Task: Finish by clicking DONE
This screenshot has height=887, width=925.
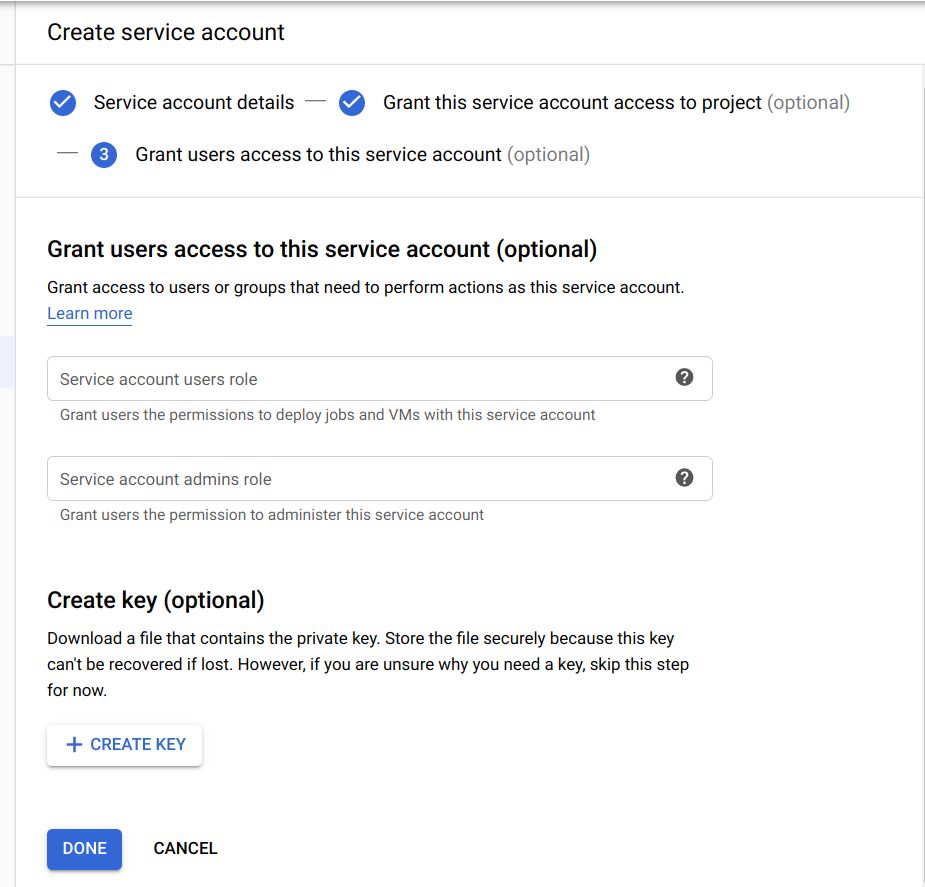Action: click(84, 849)
